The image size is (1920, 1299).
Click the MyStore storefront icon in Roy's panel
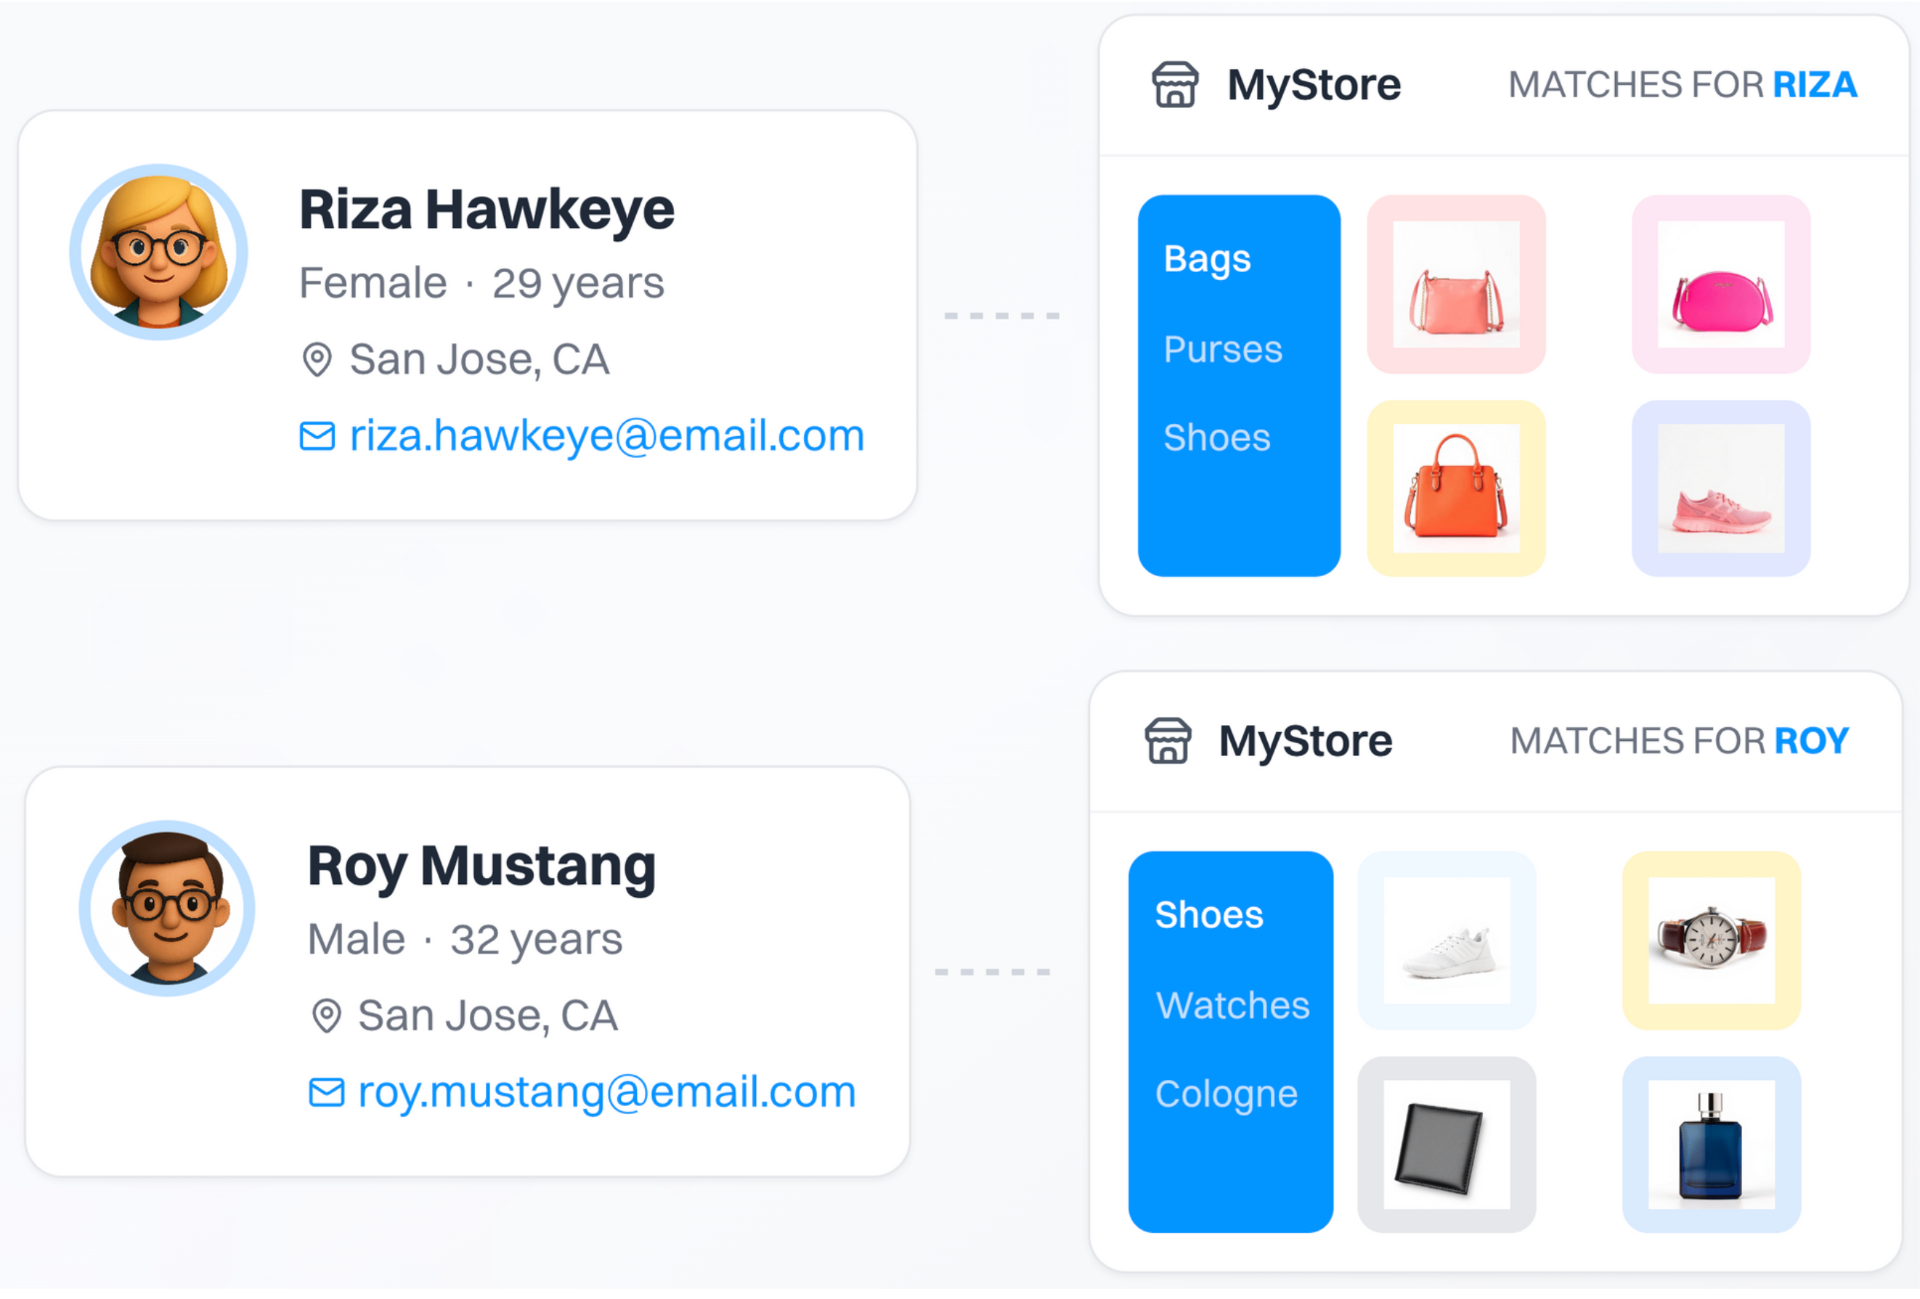tap(1167, 741)
